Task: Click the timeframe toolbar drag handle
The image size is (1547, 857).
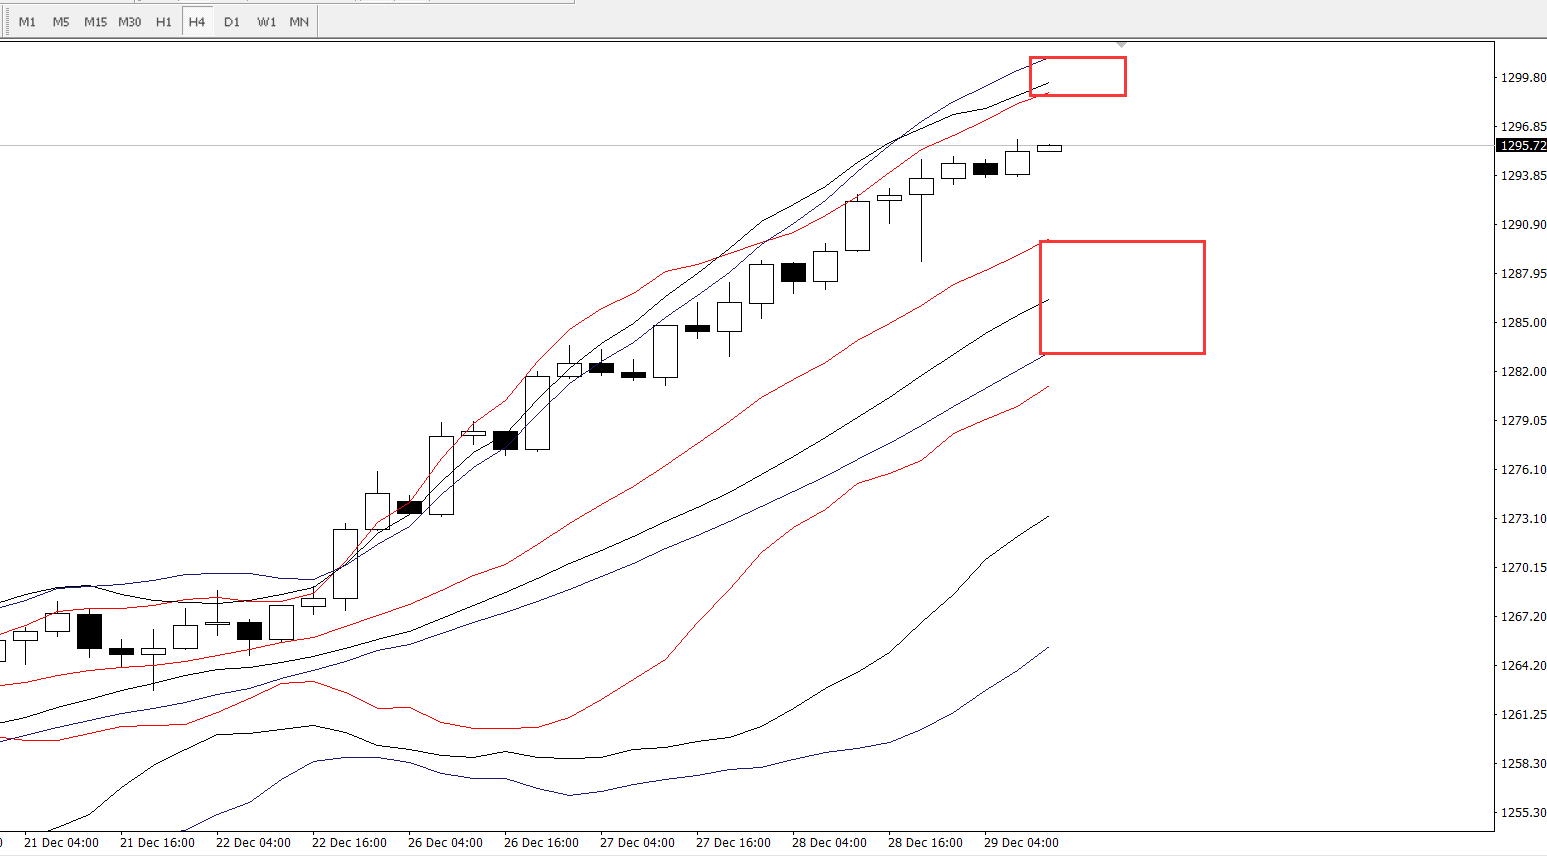Action: click(6, 22)
